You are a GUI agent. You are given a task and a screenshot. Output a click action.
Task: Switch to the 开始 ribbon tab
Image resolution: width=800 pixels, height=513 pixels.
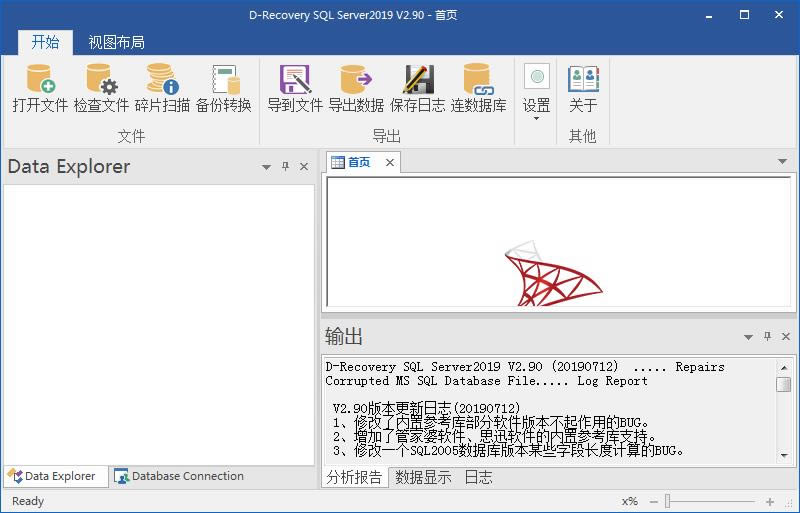45,42
